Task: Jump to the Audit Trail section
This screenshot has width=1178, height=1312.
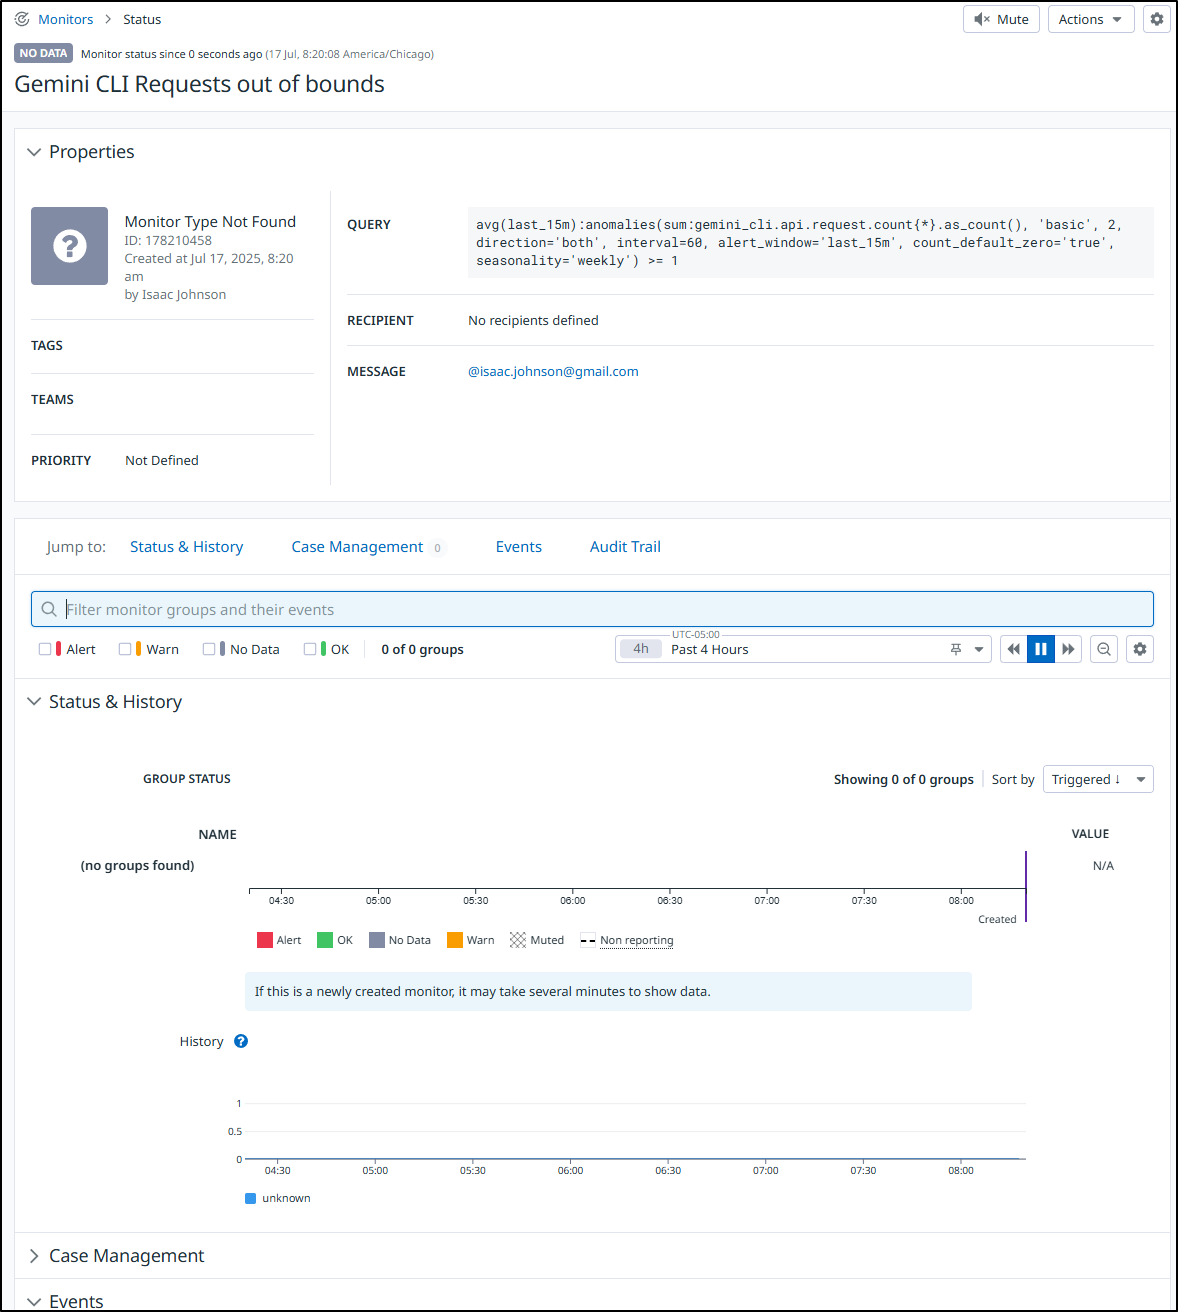Action: [625, 547]
